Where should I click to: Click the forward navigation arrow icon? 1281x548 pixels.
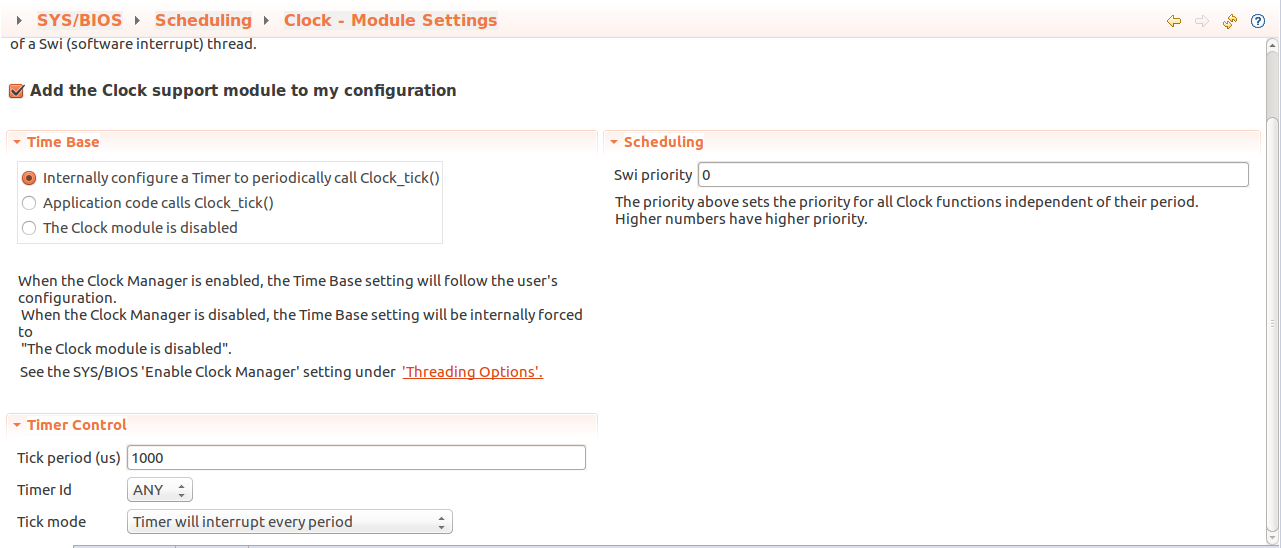coord(1202,21)
